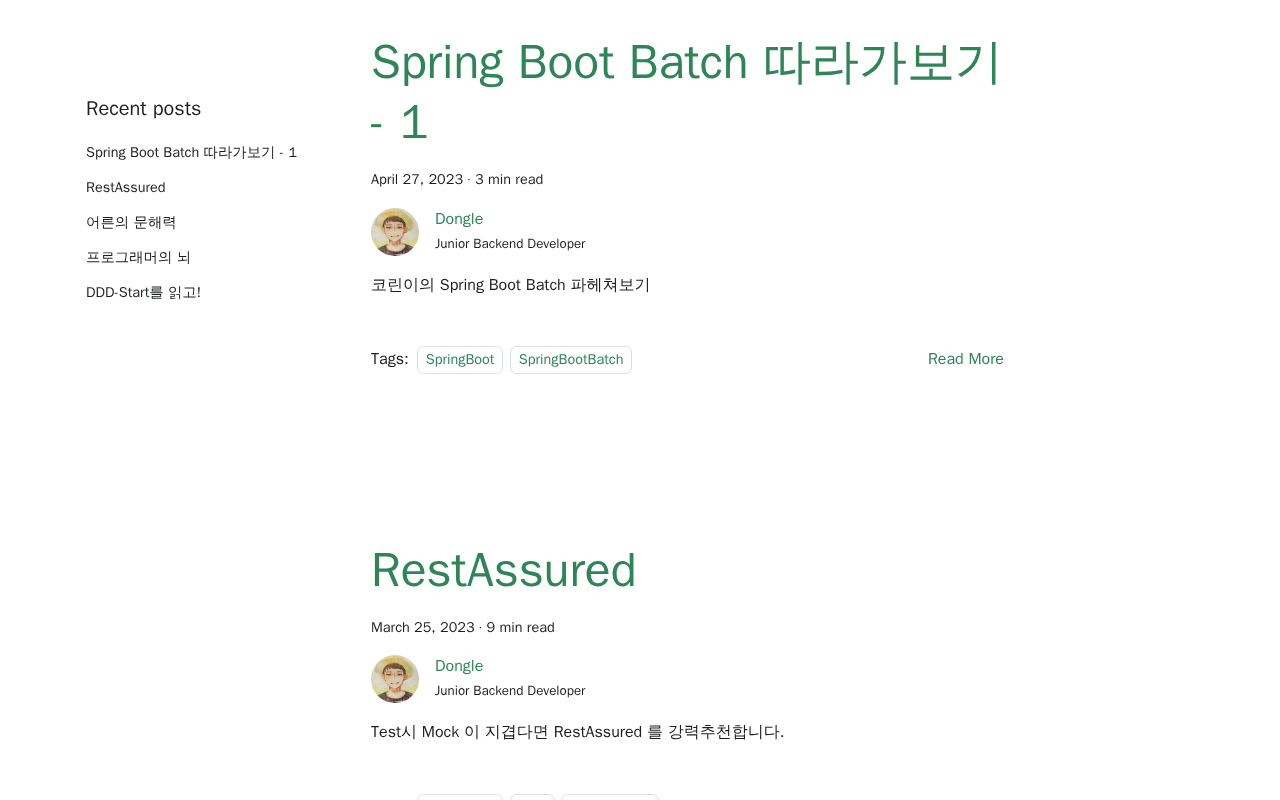Go to 프로그래머의 뇌 in Recent posts
Screen dimensions: 1280x800
point(138,258)
